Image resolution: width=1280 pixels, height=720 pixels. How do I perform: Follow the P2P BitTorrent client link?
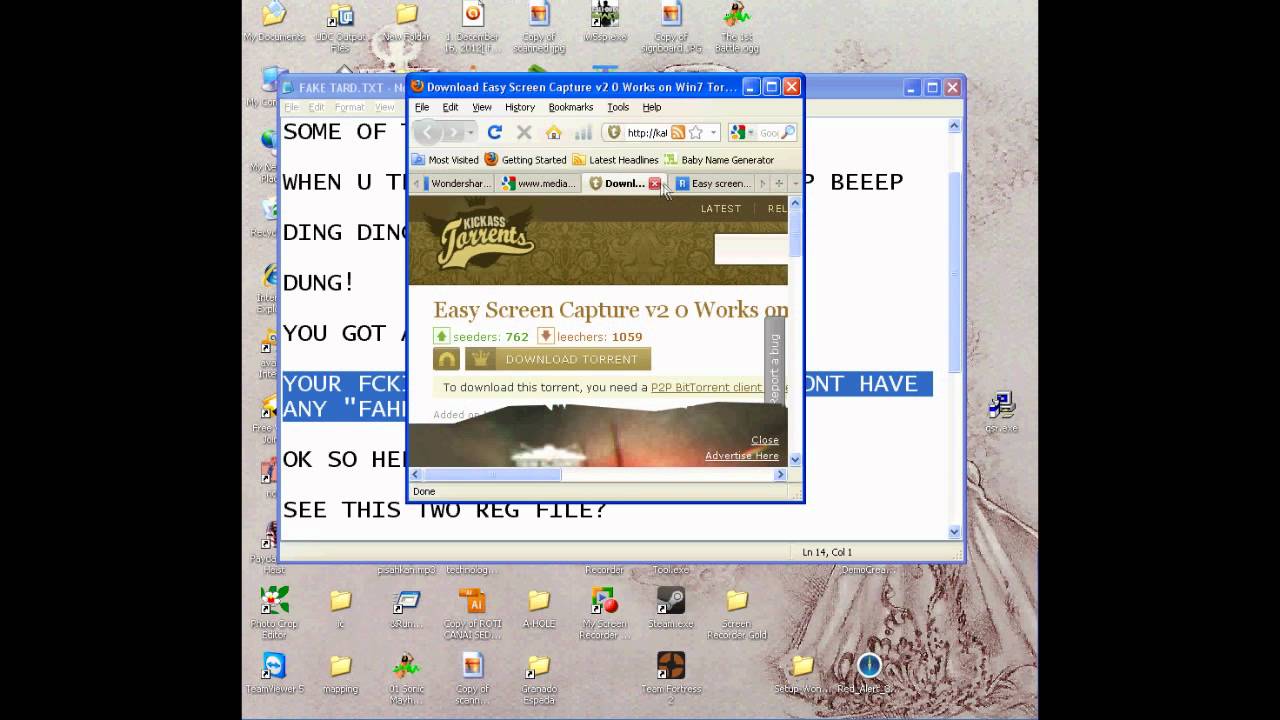pos(706,387)
